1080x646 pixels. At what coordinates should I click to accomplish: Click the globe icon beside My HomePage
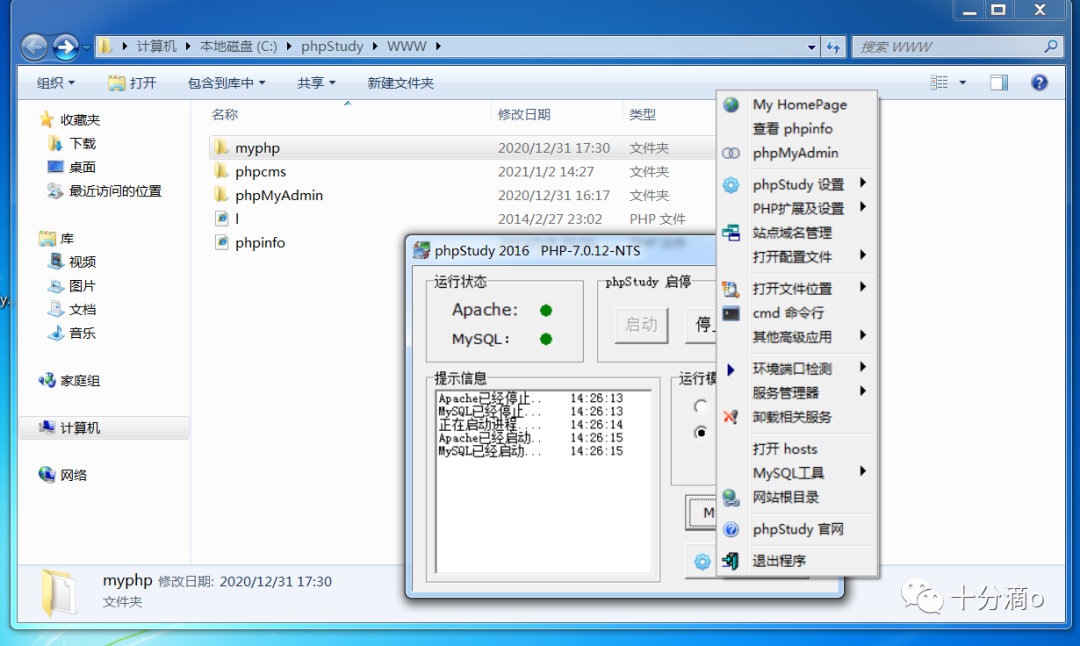point(731,105)
